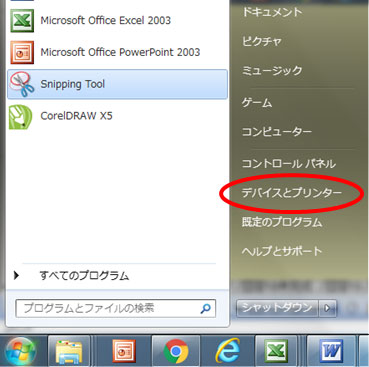Open 既定のプログラム

[282, 222]
